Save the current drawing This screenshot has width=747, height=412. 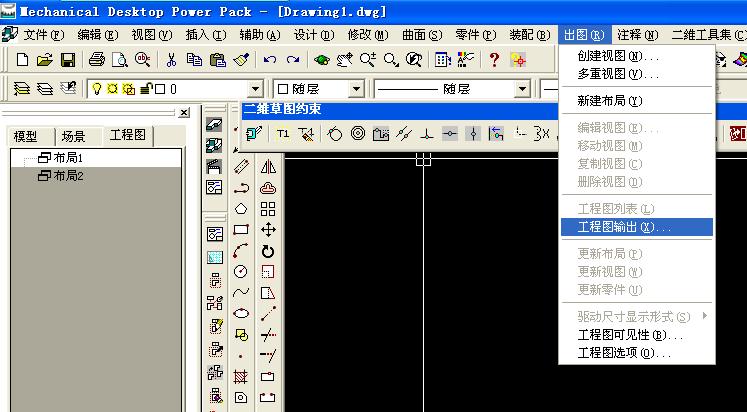pos(68,60)
